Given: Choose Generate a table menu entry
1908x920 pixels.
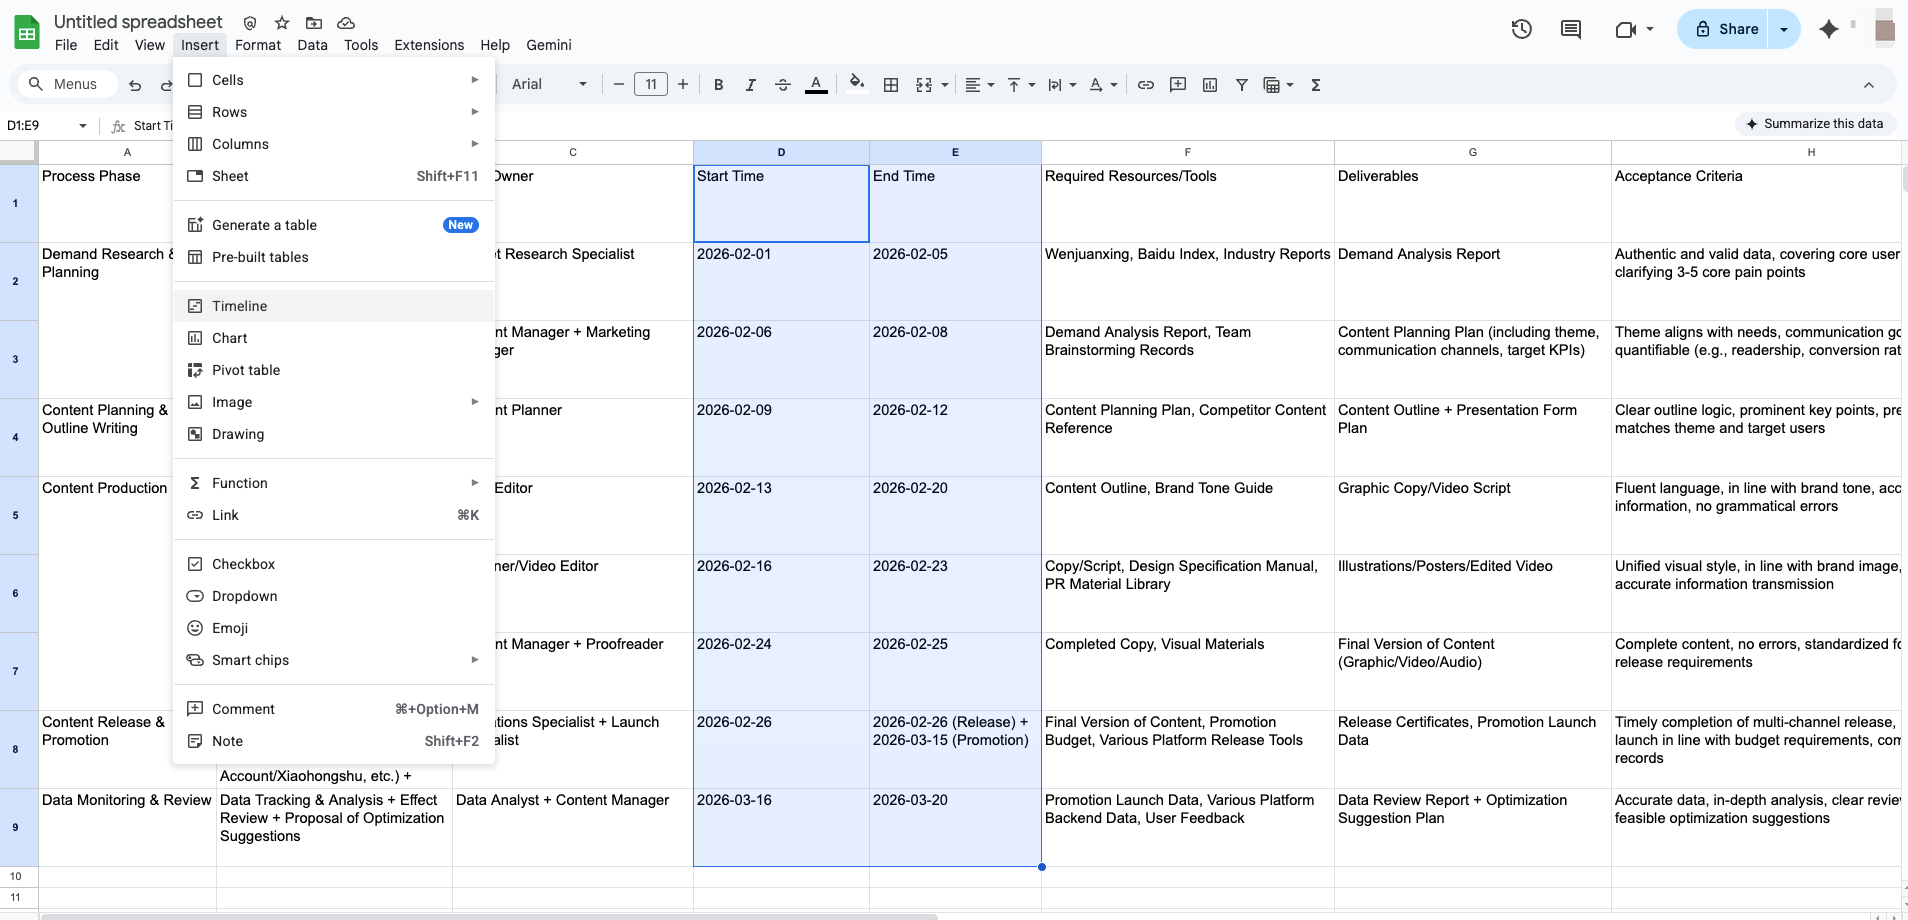Looking at the screenshot, I should point(334,225).
